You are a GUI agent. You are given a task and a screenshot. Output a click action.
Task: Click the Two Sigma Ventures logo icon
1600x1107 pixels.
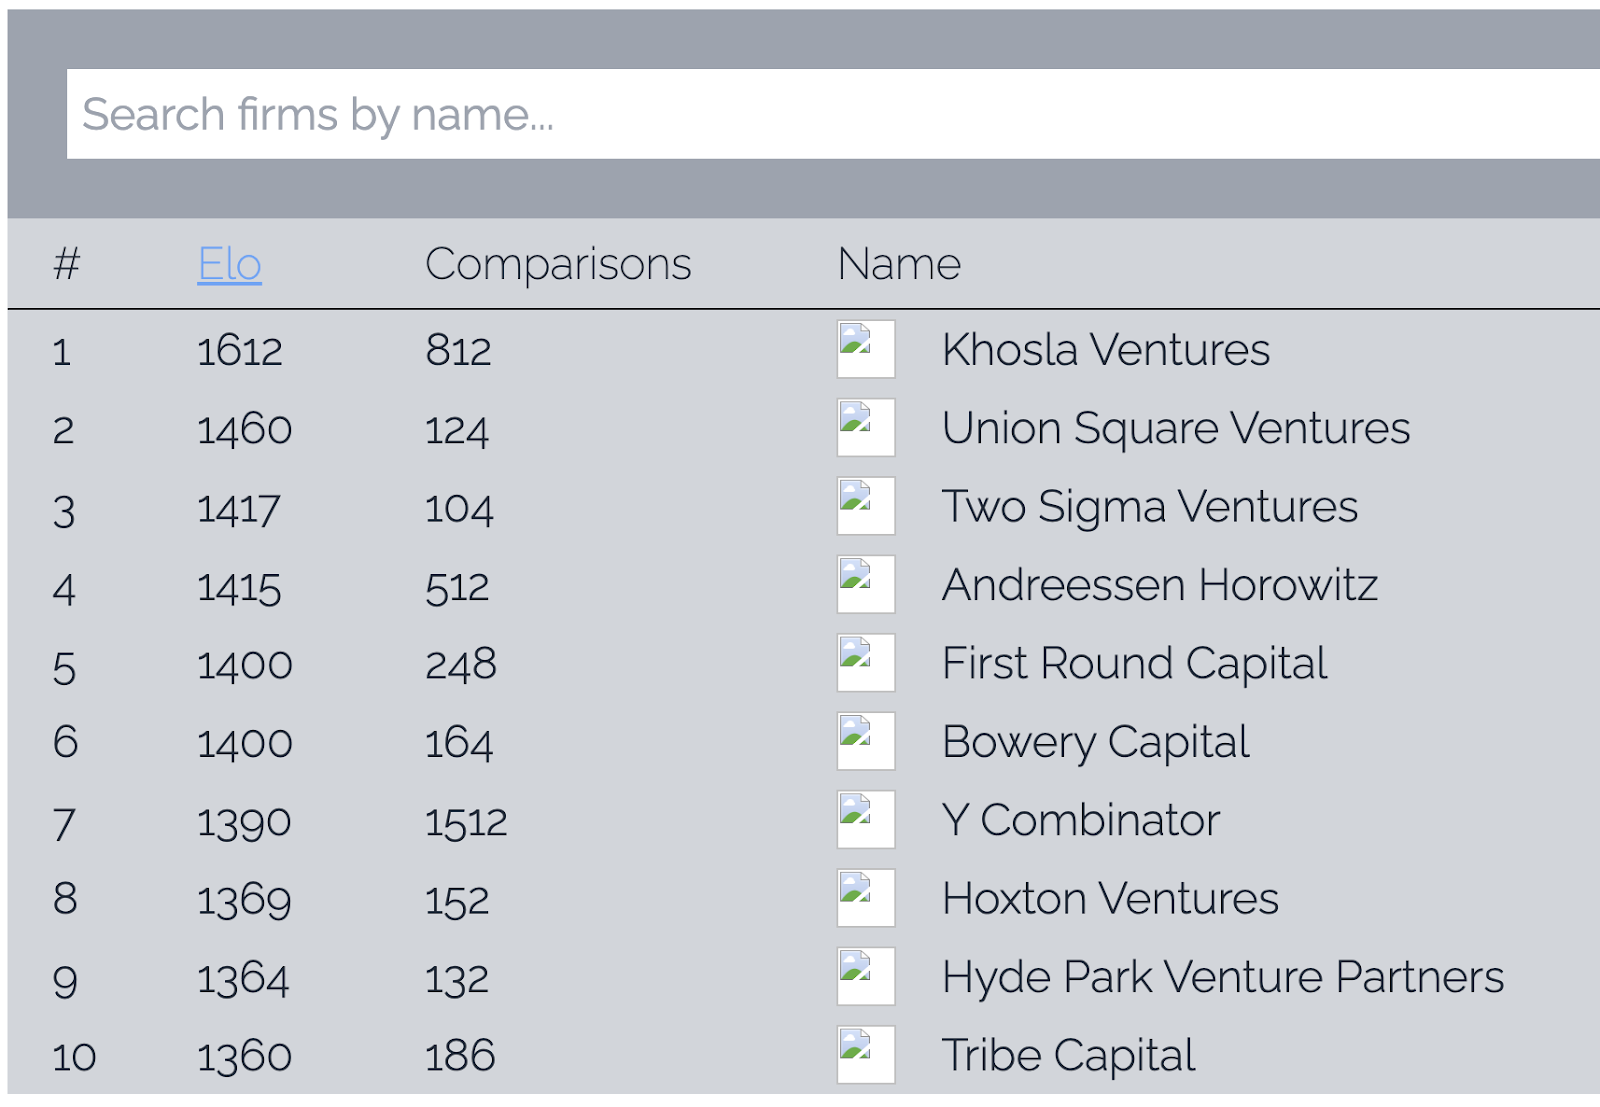tap(866, 506)
